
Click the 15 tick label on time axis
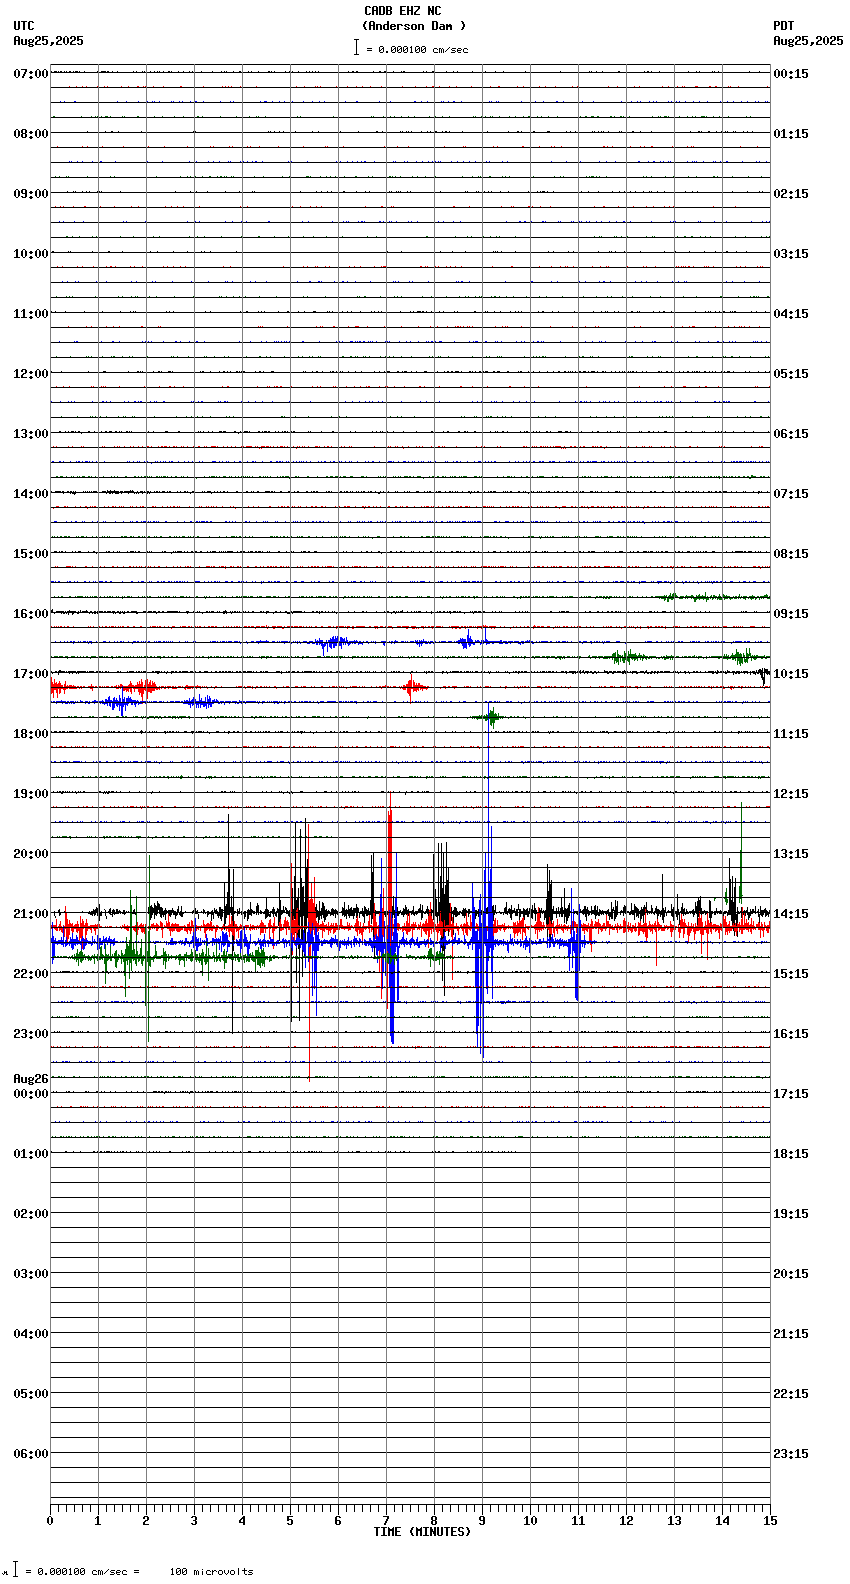[770, 1521]
